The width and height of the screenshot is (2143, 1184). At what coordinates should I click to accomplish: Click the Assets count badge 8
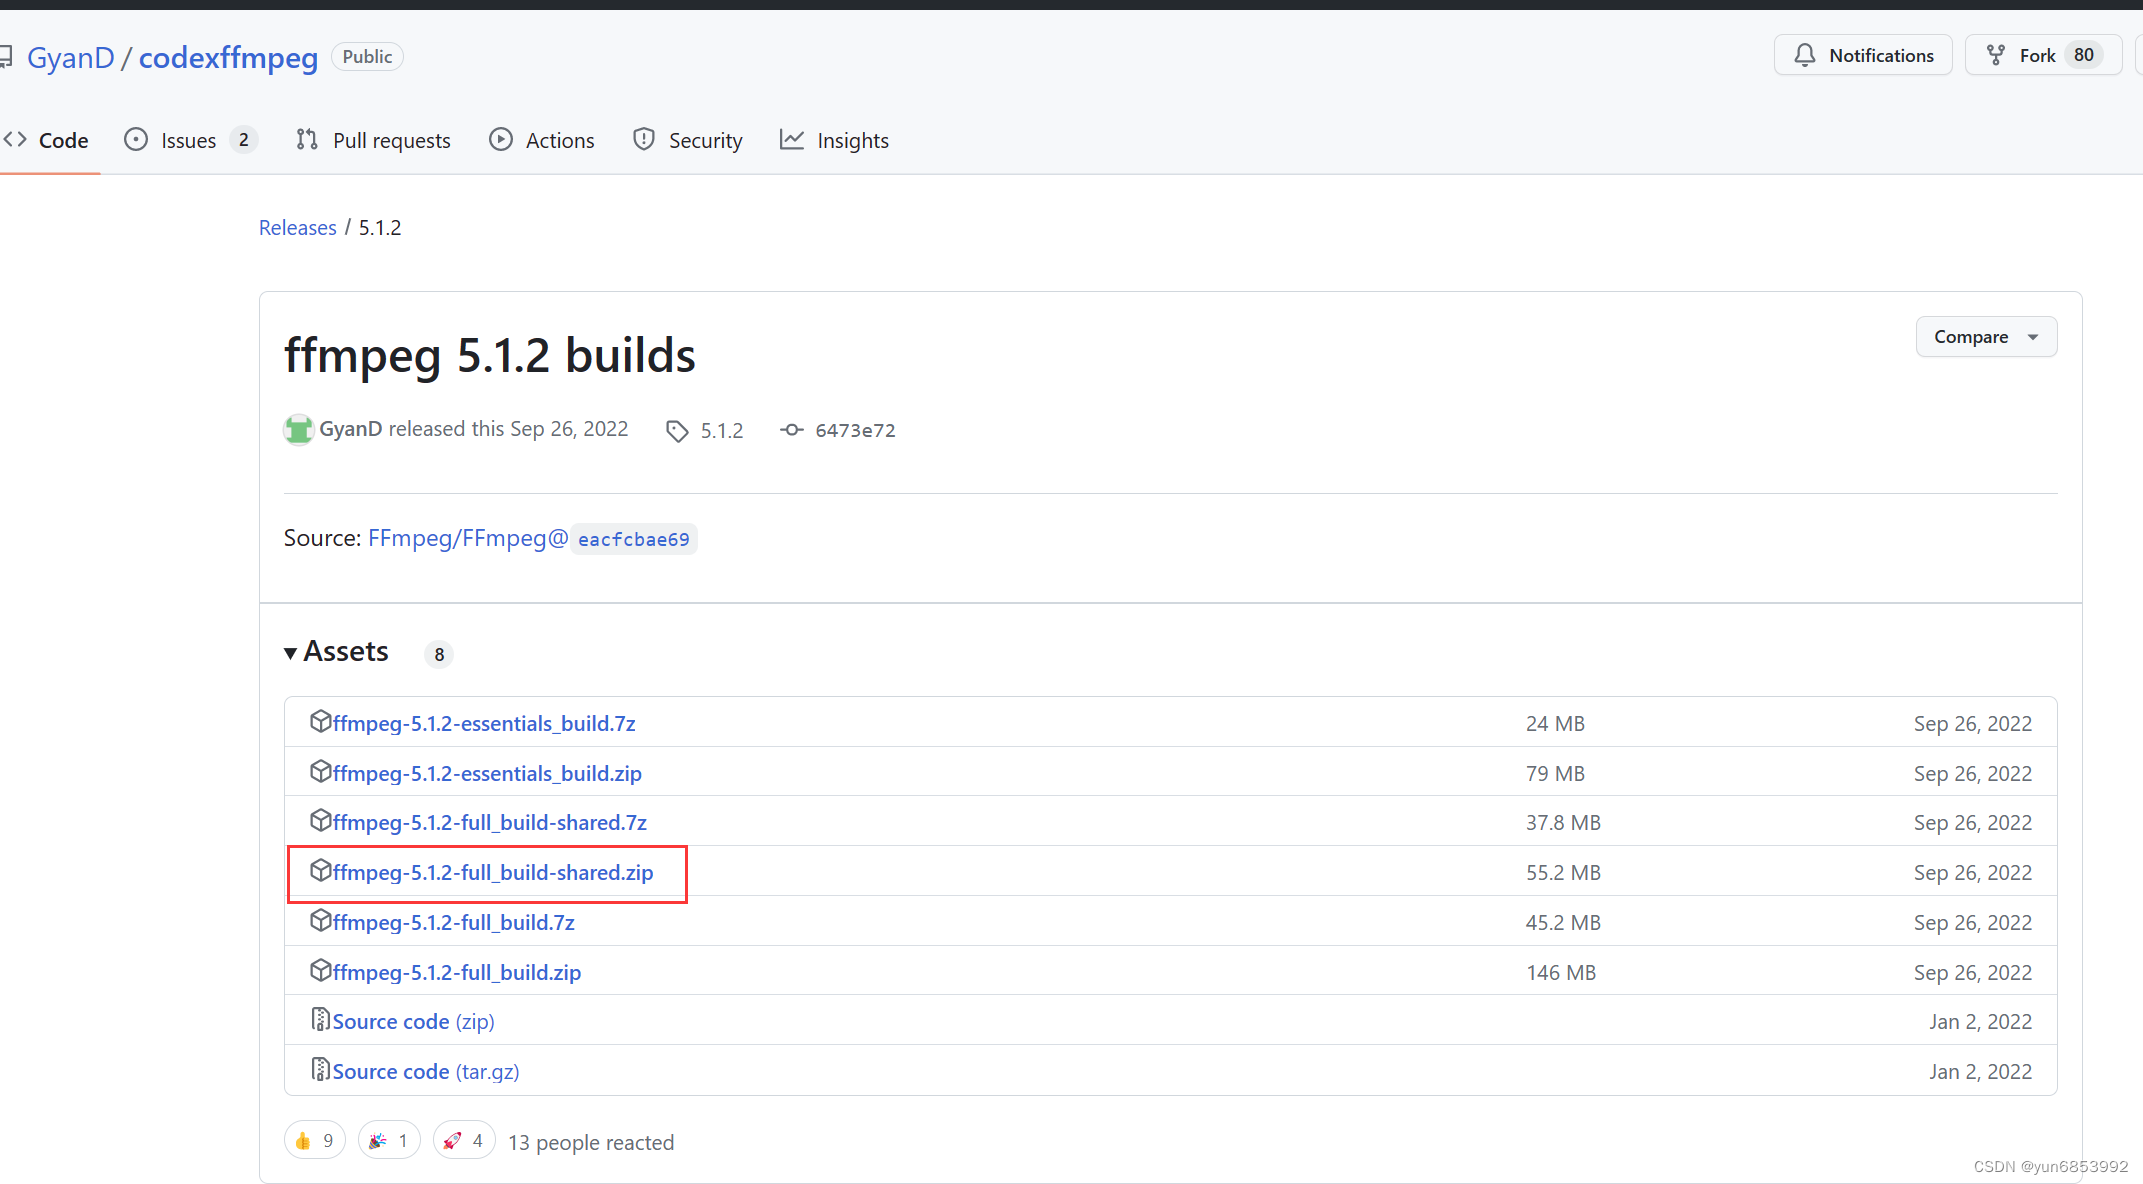coord(439,654)
